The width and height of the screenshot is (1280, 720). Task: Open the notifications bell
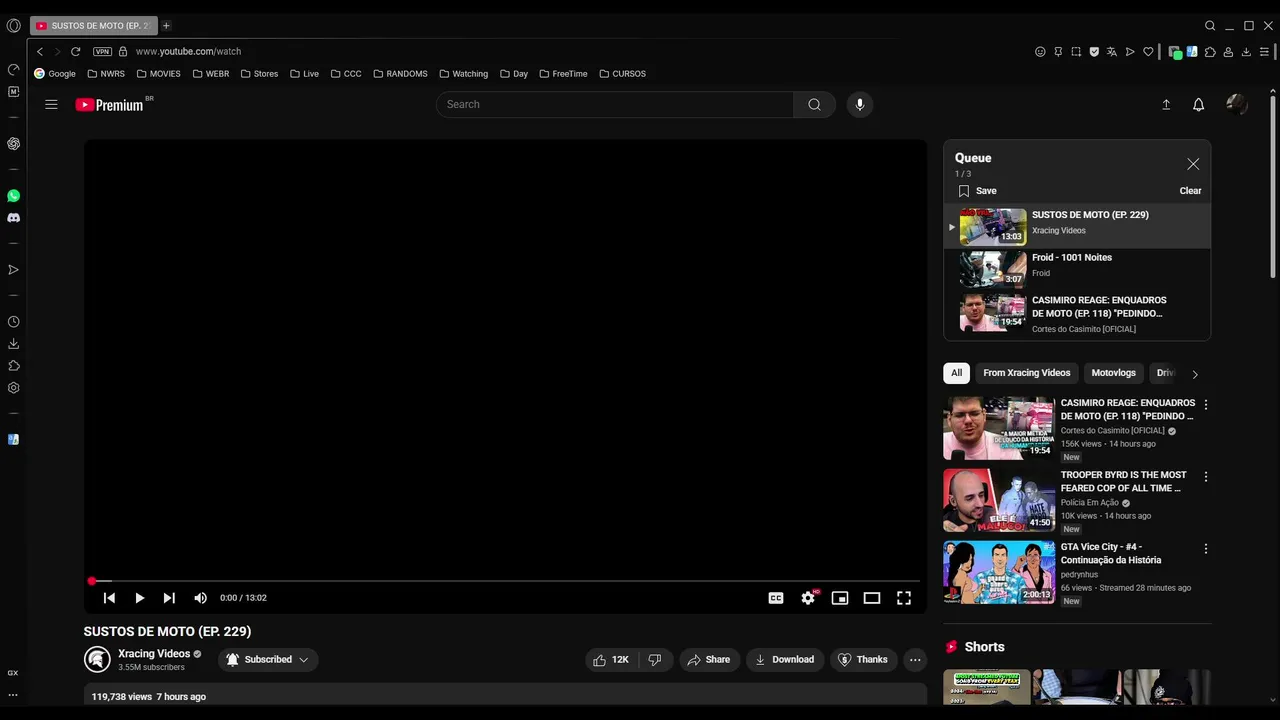coord(1198,104)
